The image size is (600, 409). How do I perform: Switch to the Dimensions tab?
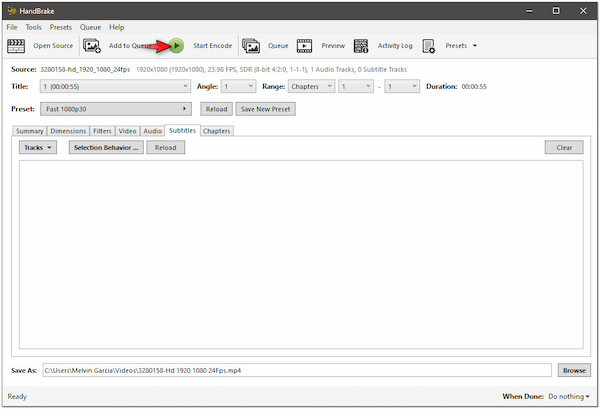68,131
